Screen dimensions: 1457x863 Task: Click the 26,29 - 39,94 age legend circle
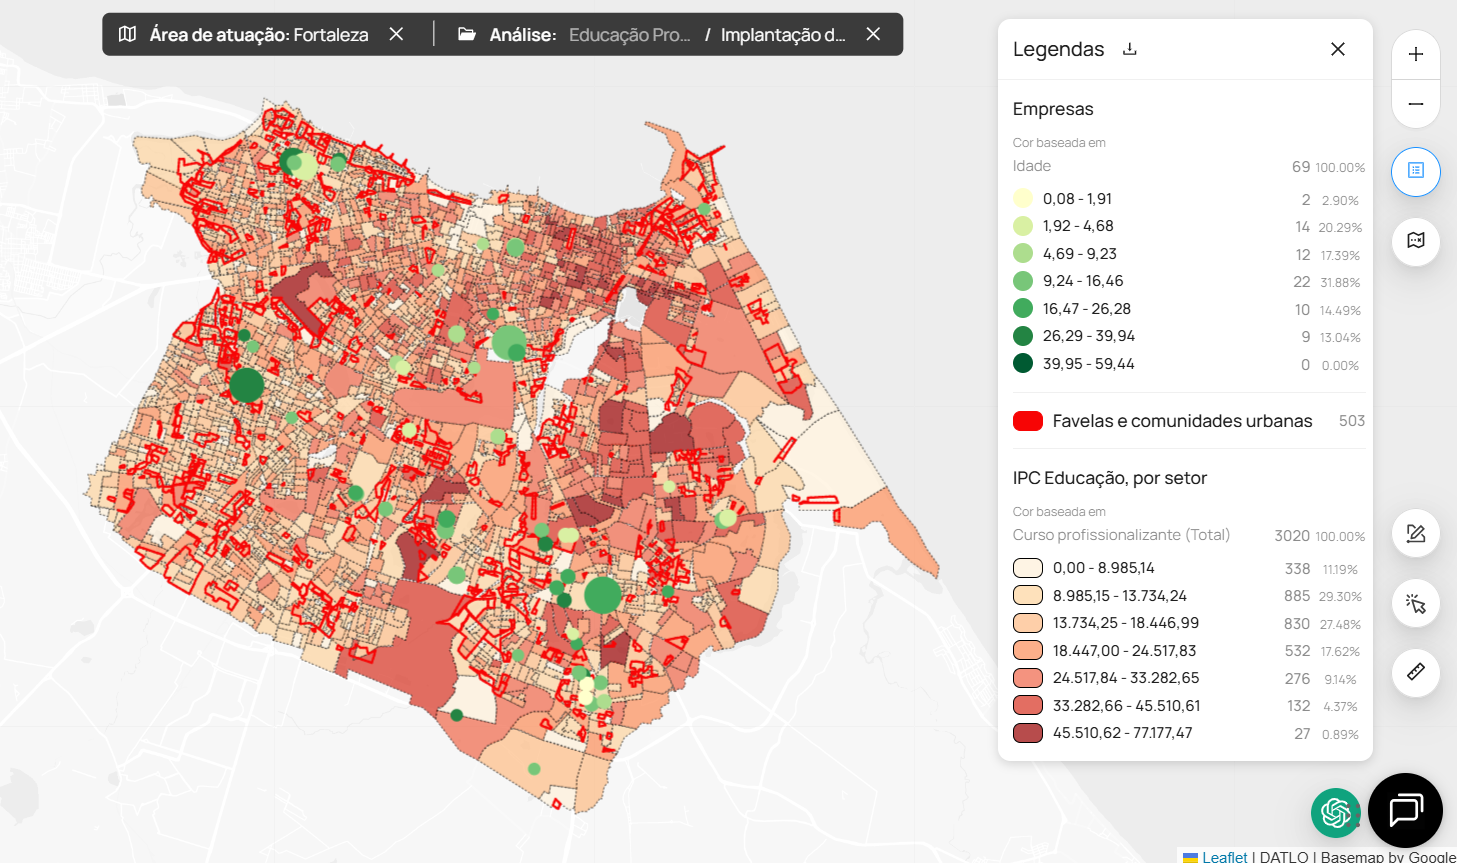pyautogui.click(x=1023, y=336)
